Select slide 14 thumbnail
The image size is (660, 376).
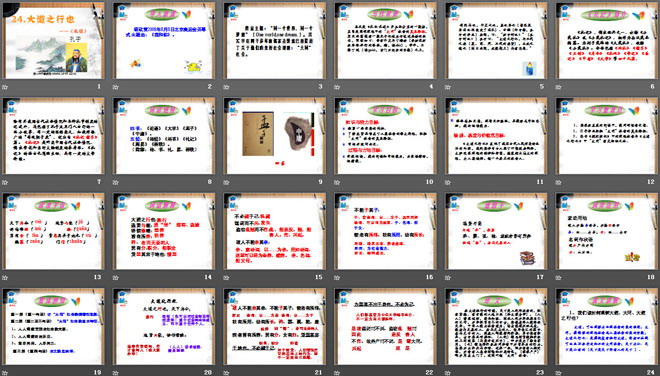point(164,231)
